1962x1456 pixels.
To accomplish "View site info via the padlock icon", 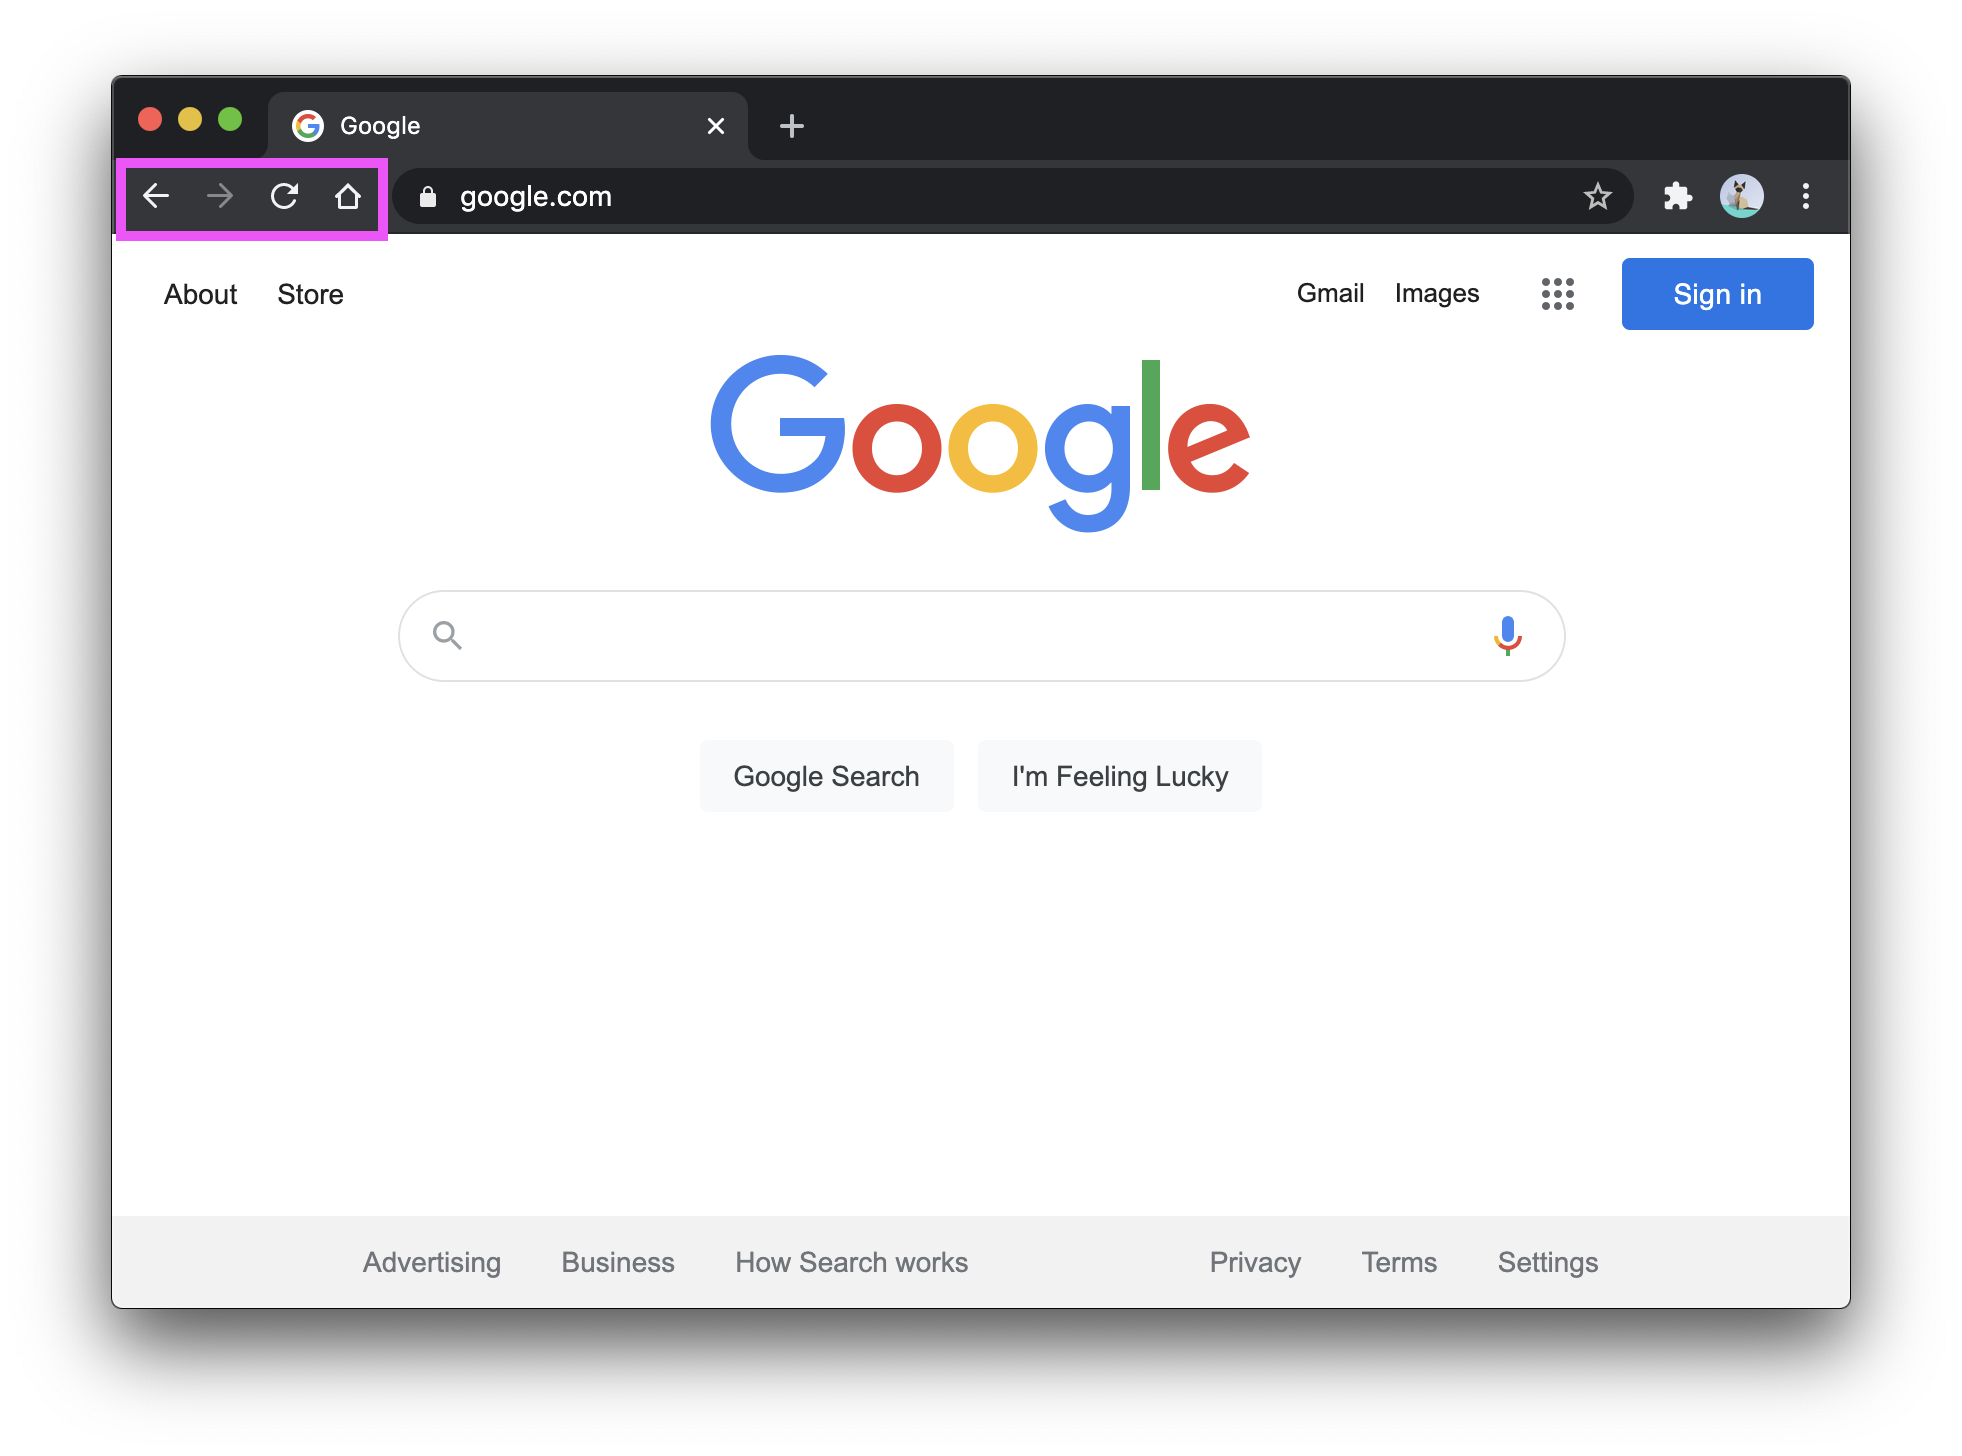I will [x=428, y=197].
